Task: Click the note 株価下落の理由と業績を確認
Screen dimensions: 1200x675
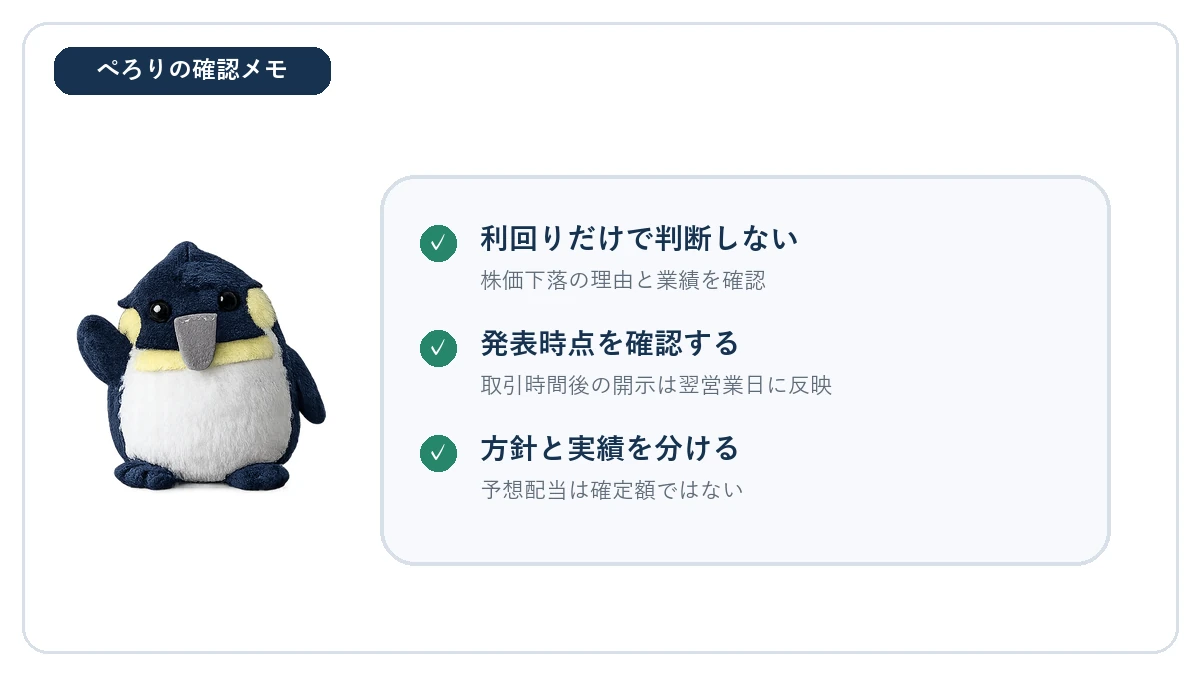Action: pos(623,281)
